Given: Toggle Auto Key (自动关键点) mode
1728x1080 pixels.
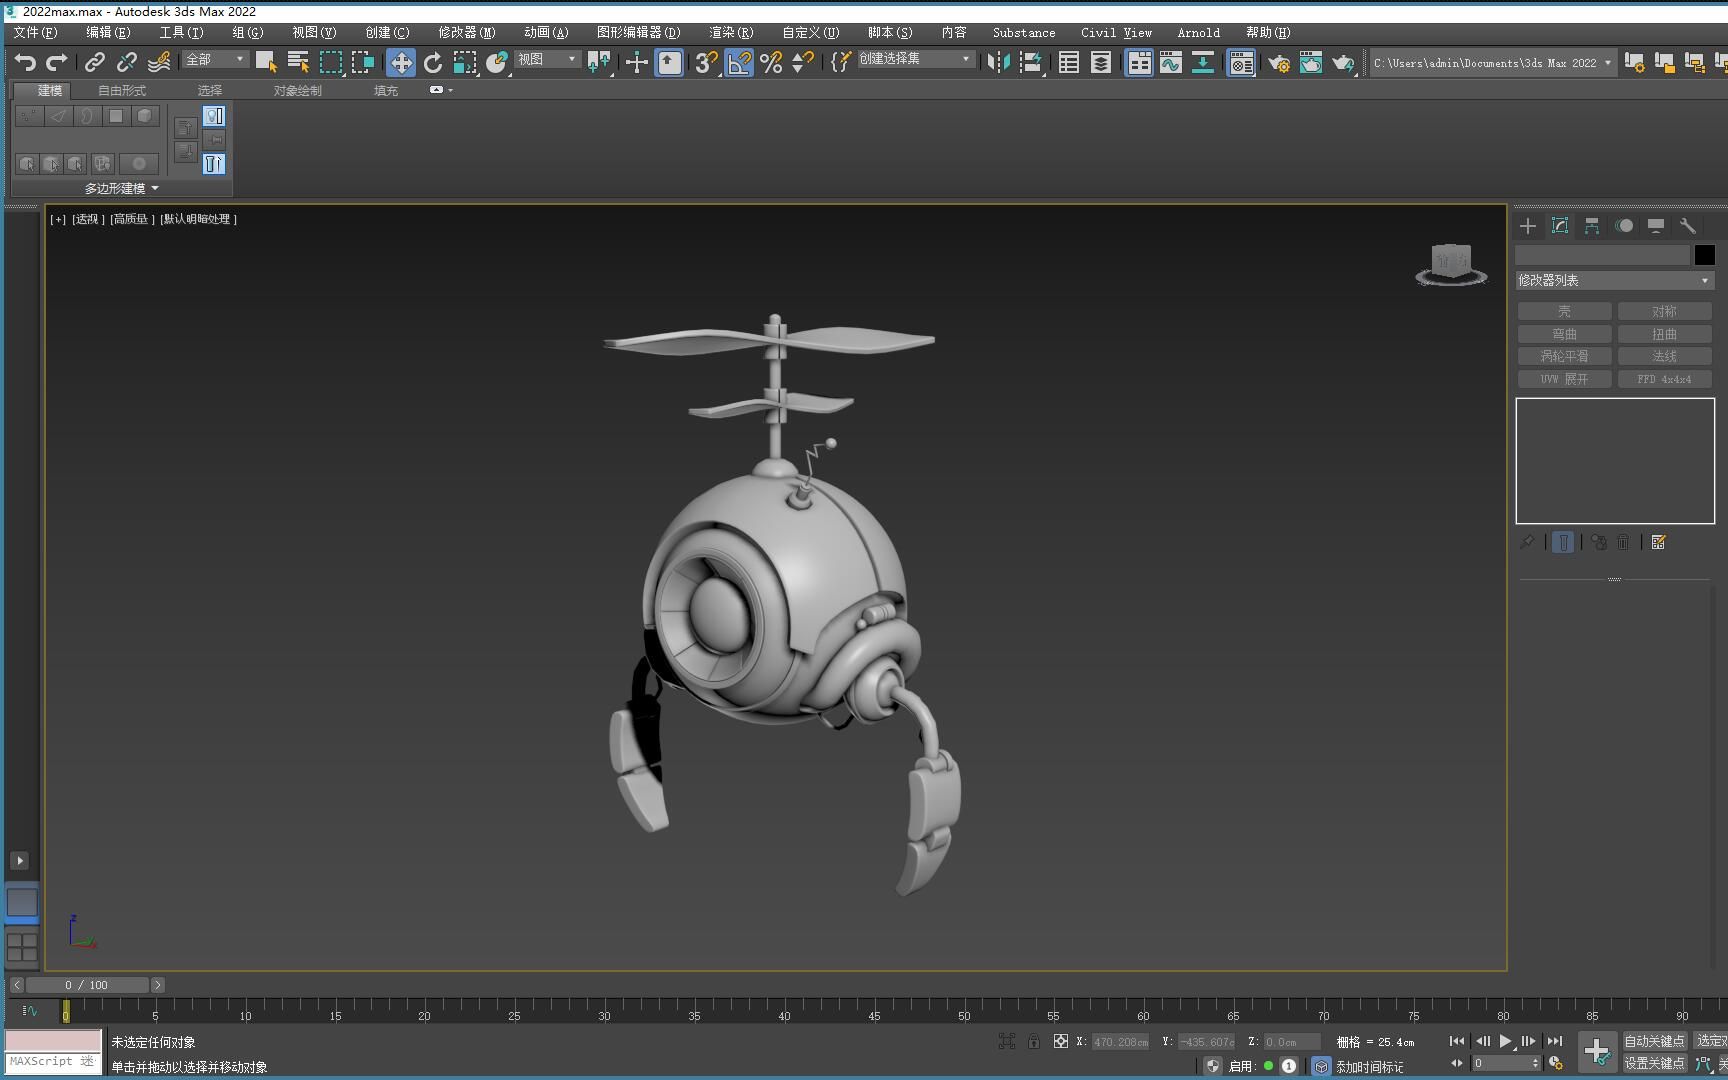Looking at the screenshot, I should click(1654, 1041).
